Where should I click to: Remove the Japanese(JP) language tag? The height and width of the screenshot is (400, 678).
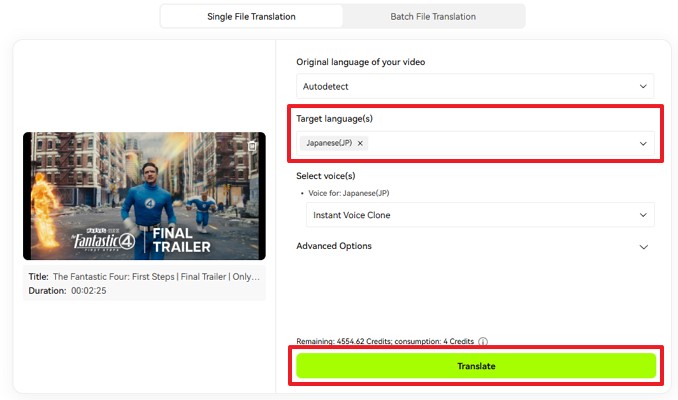[x=361, y=143]
